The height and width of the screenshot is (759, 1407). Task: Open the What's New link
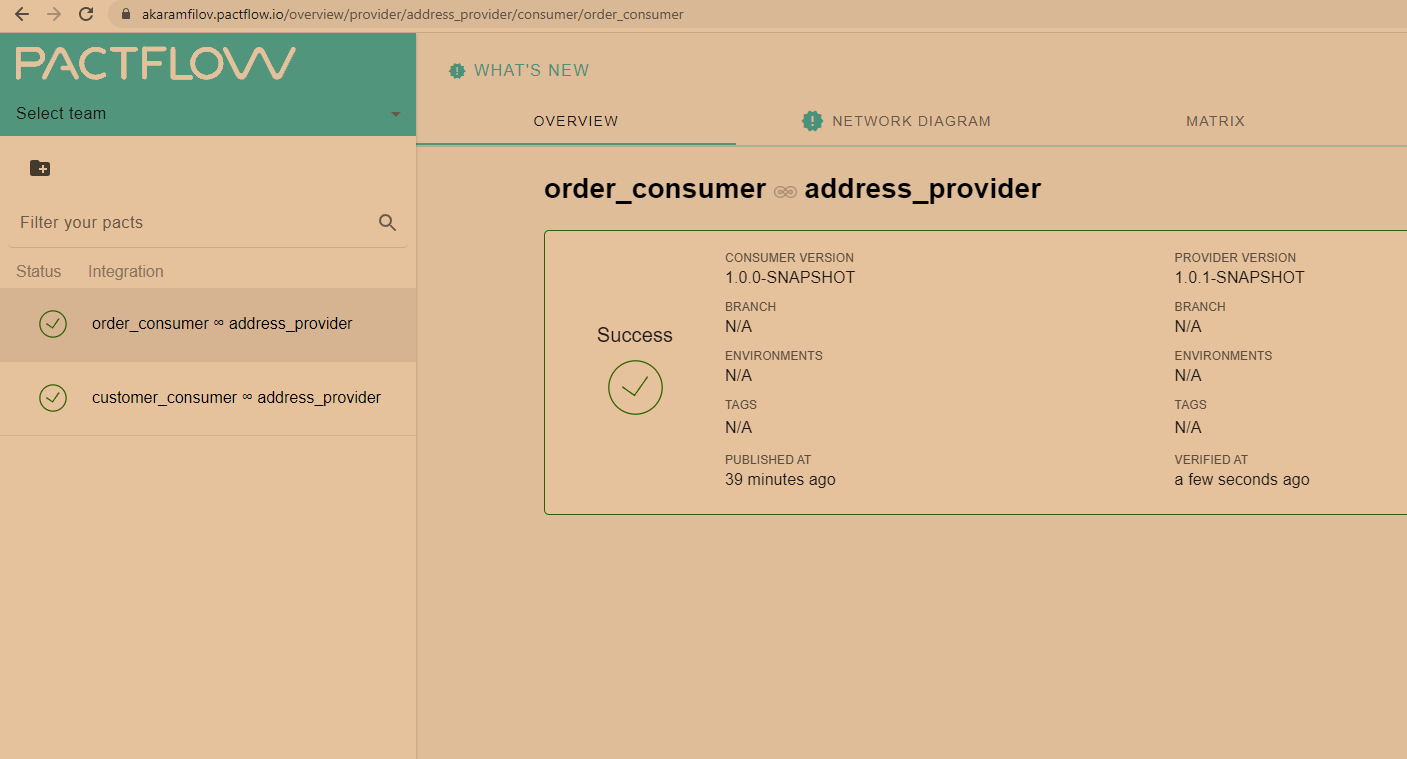pyautogui.click(x=531, y=71)
